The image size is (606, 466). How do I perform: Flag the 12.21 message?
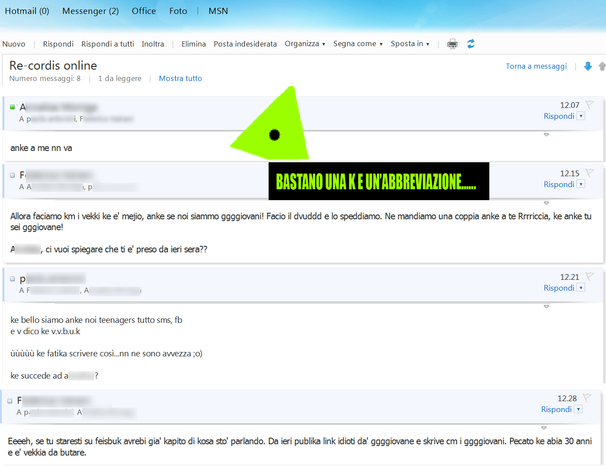pyautogui.click(x=589, y=276)
